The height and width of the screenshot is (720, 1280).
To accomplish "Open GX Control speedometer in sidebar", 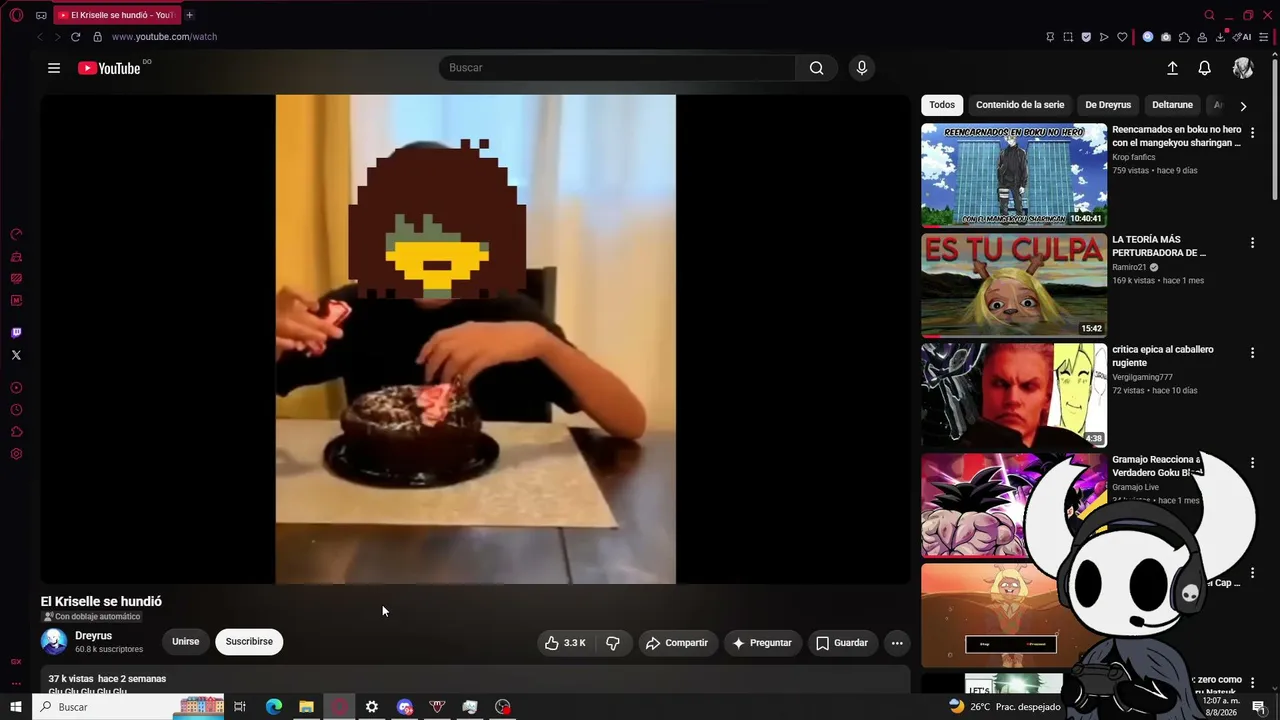I will (x=16, y=234).
